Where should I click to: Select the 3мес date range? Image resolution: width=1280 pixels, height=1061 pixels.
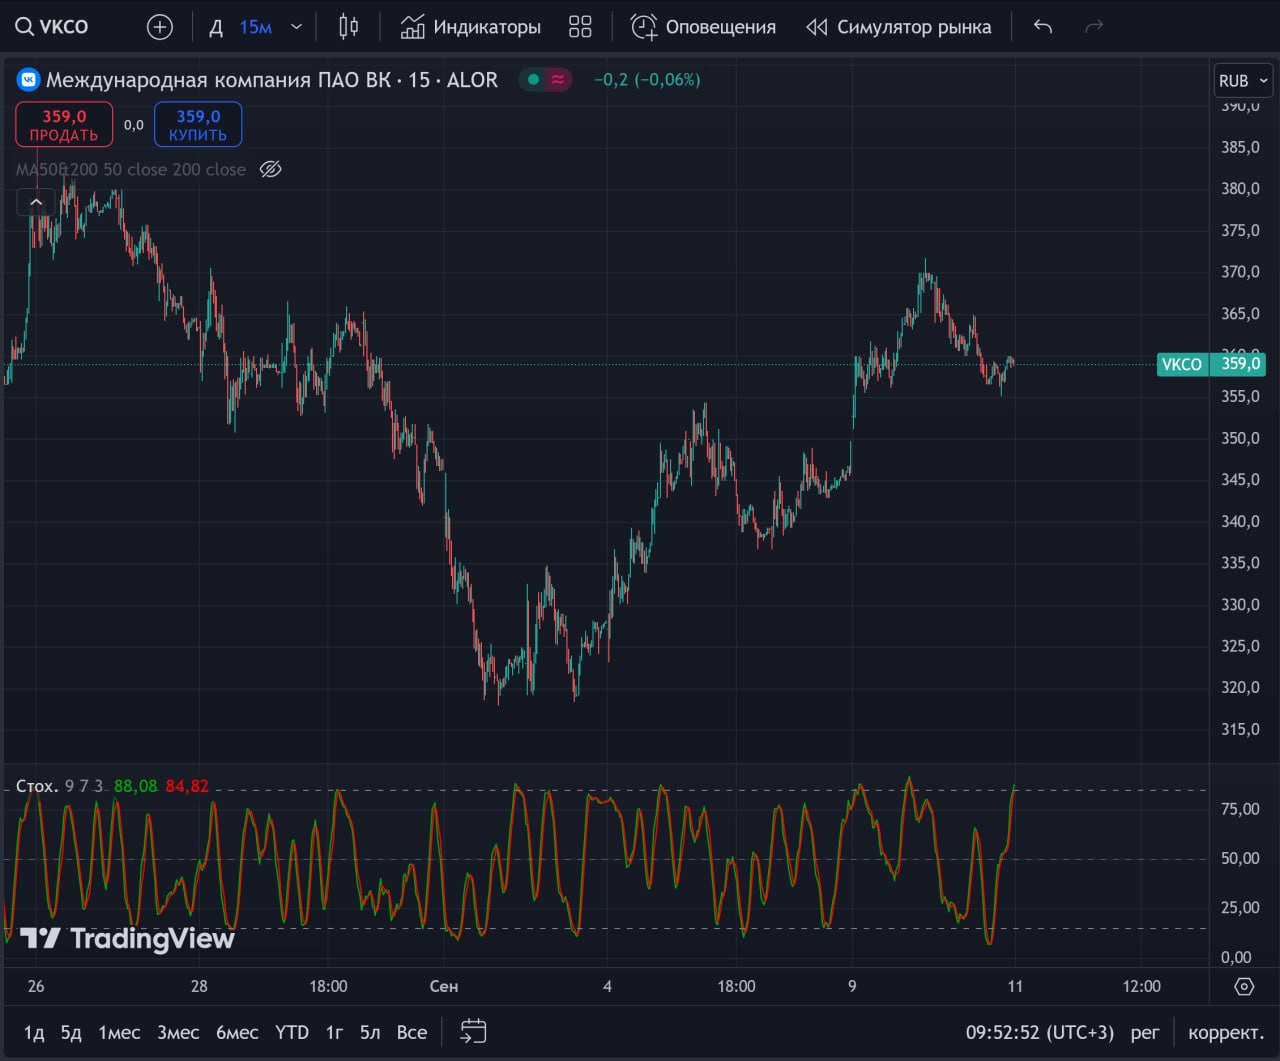click(178, 1032)
